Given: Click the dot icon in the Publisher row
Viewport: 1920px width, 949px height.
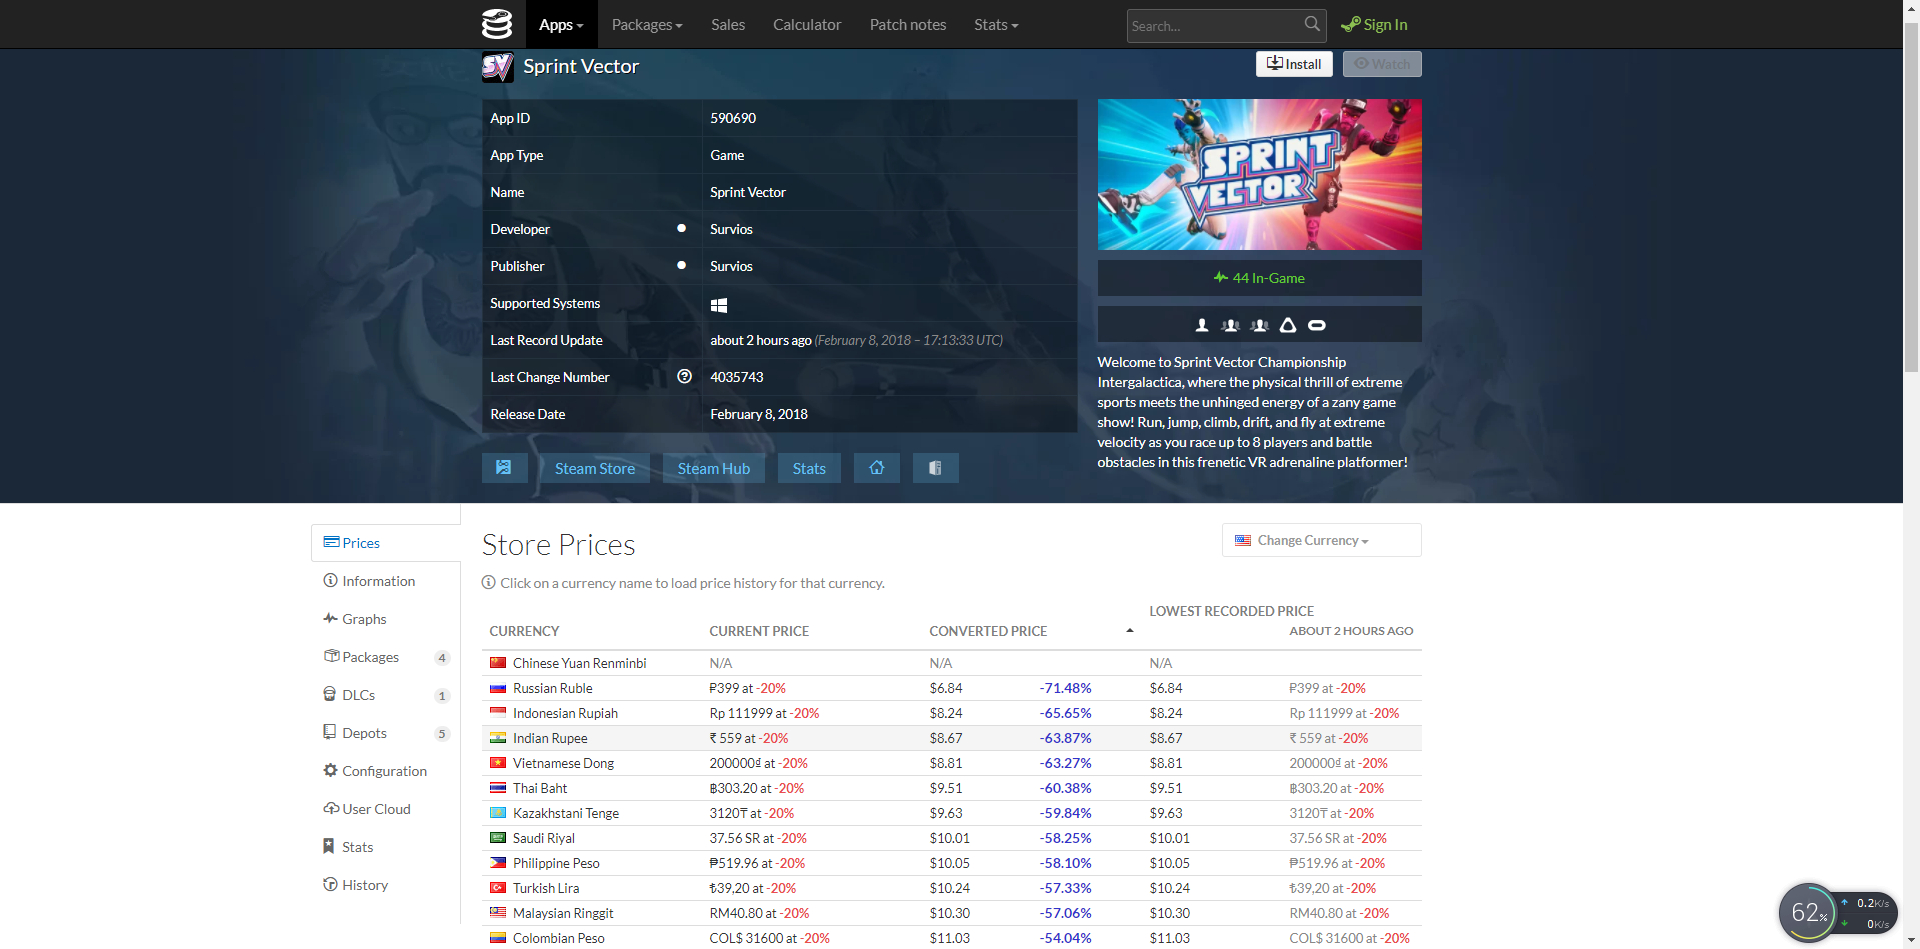Looking at the screenshot, I should pos(681,266).
